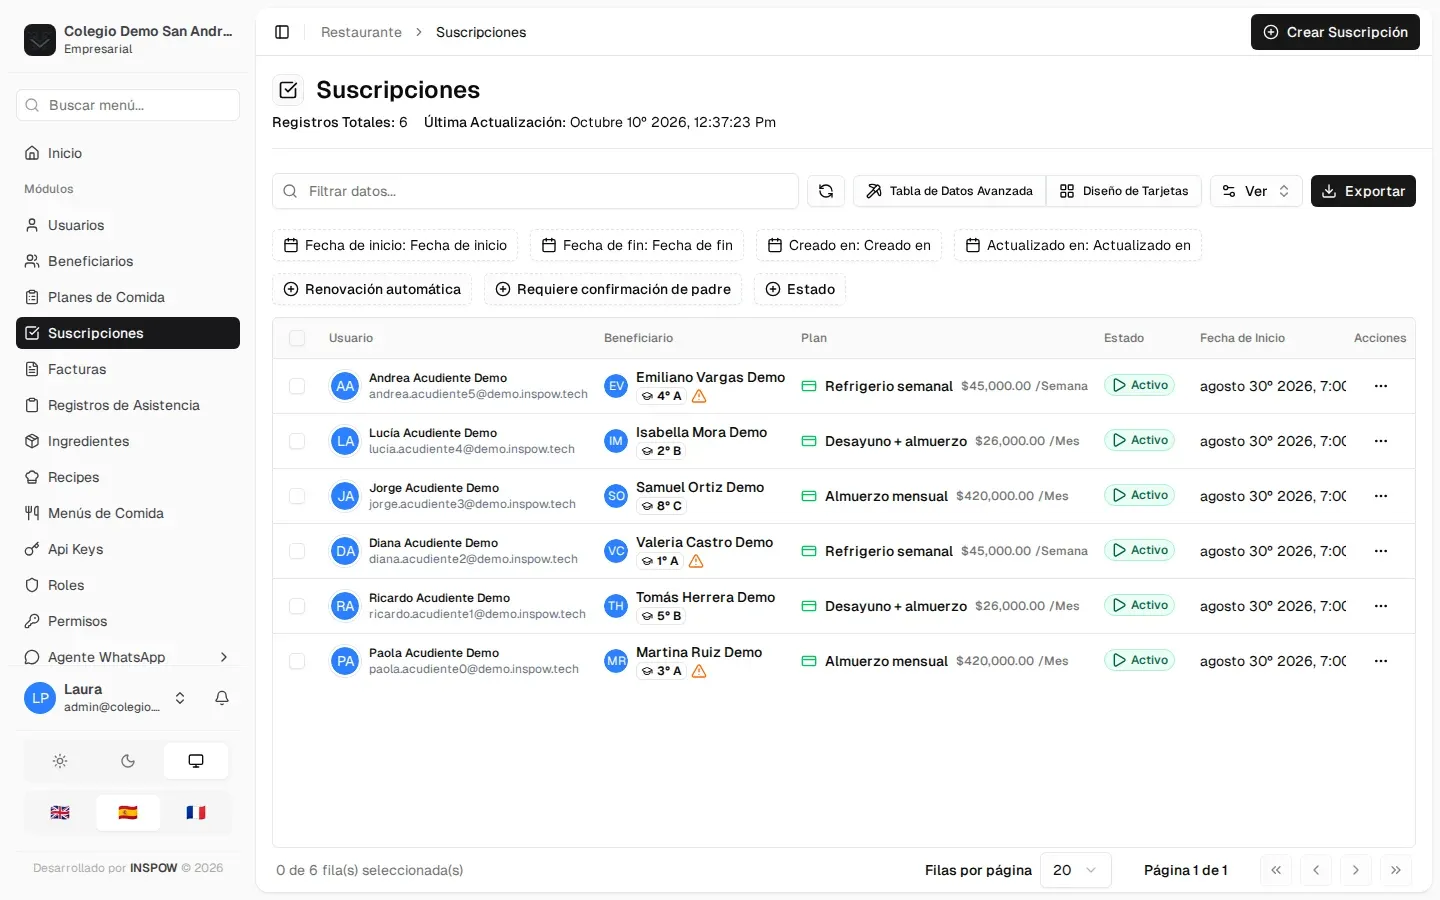Open notifications bell
Viewport: 1440px width, 900px height.
tap(222, 698)
